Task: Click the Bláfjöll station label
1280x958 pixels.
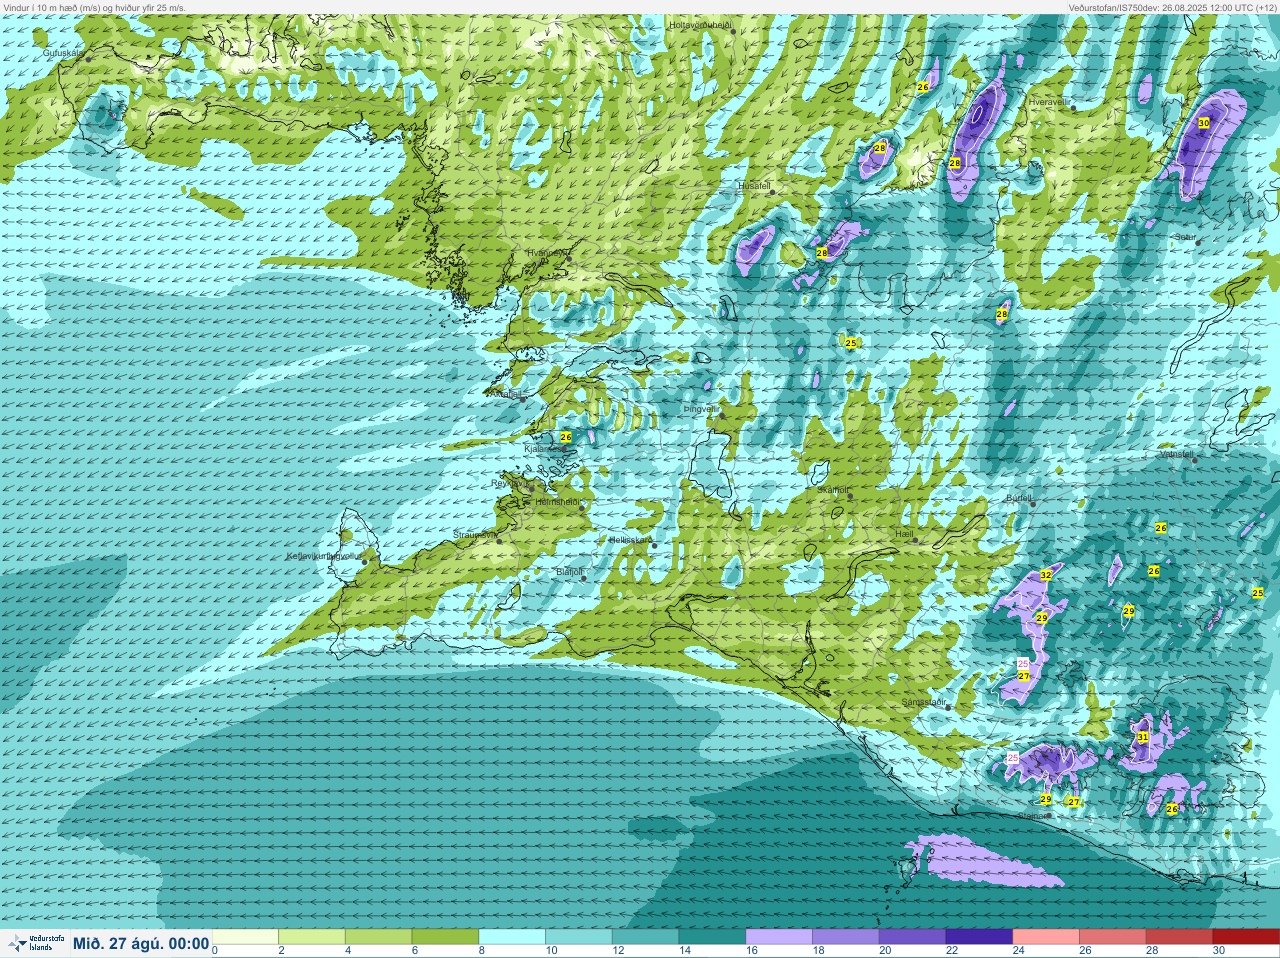Action: 569,572
